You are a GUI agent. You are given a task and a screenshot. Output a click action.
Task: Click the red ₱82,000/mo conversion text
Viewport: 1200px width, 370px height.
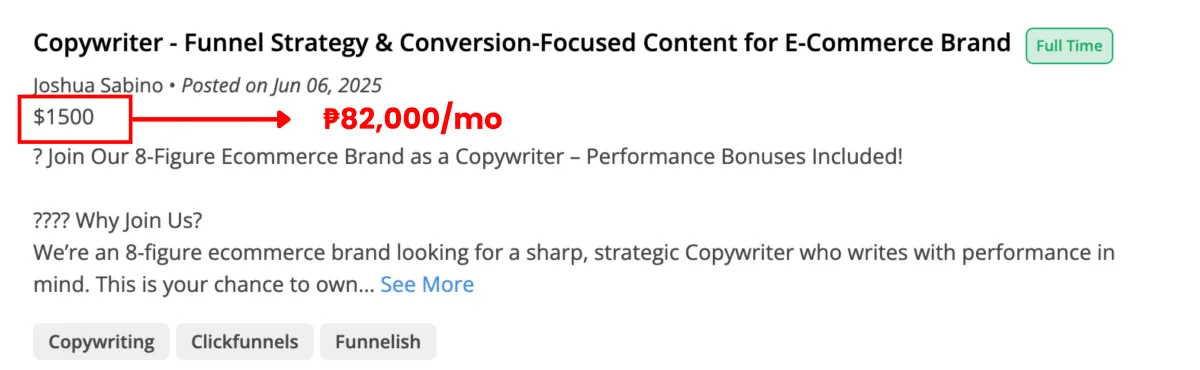pyautogui.click(x=412, y=119)
